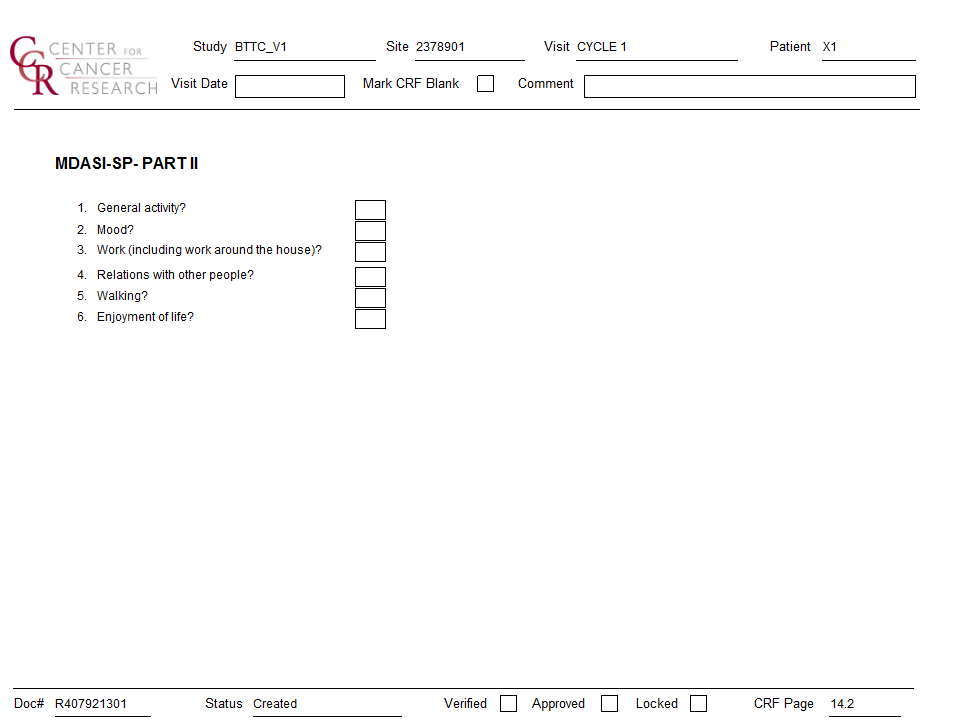960x723 pixels.
Task: Toggle the Verified checkbox
Action: click(x=508, y=704)
